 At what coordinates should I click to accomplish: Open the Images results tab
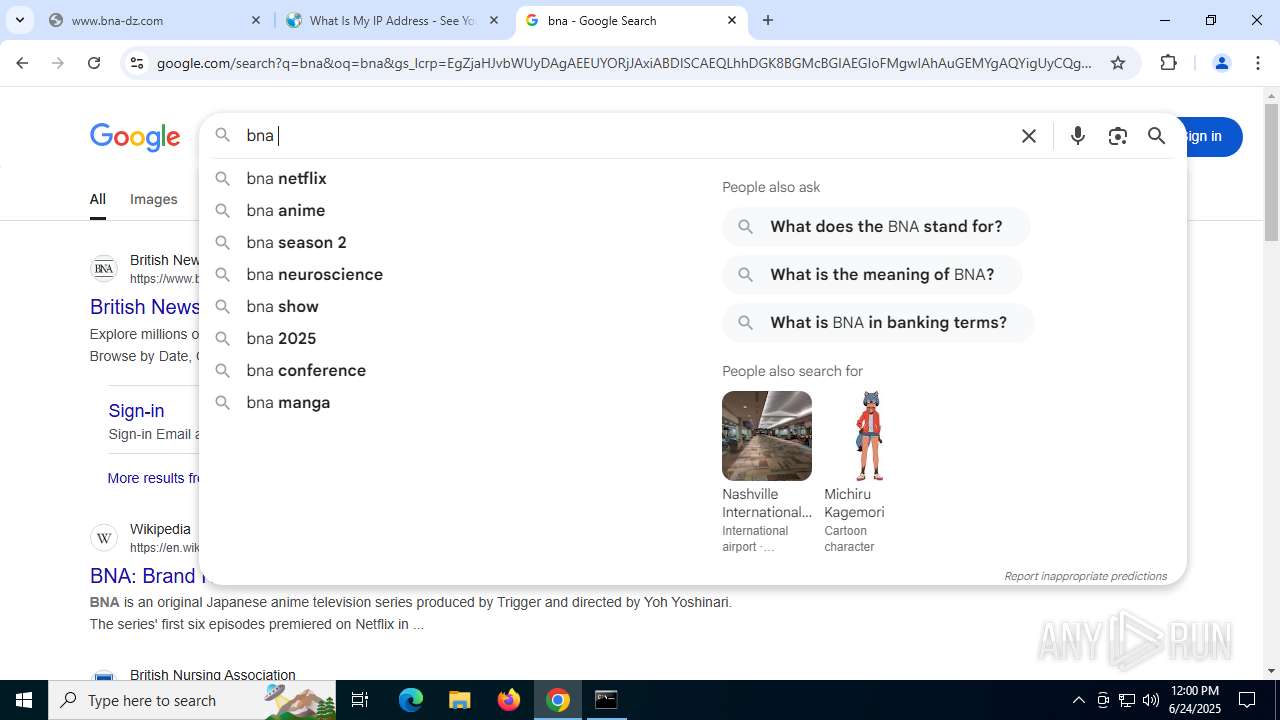tap(153, 199)
